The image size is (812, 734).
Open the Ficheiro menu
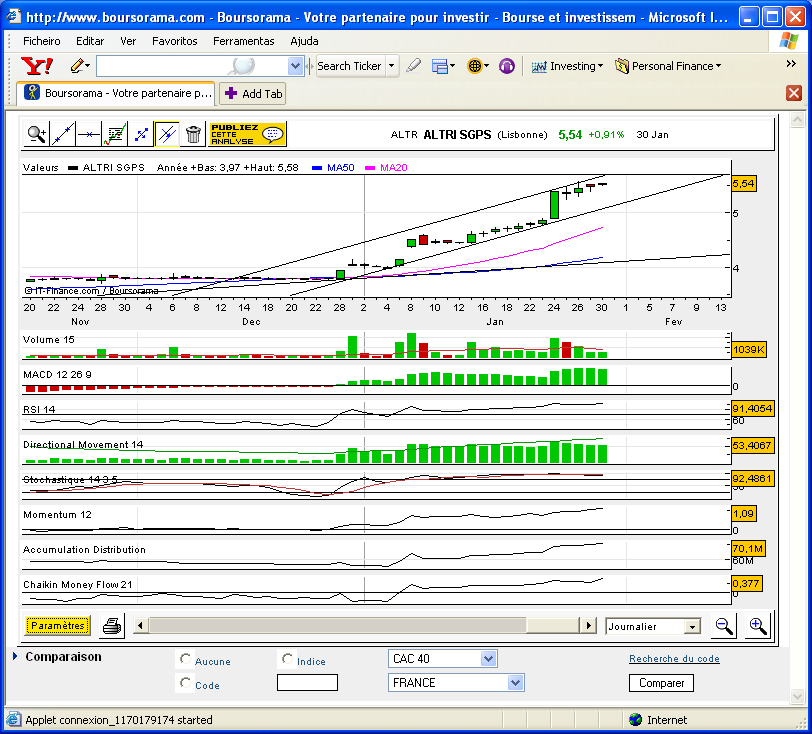pyautogui.click(x=41, y=41)
